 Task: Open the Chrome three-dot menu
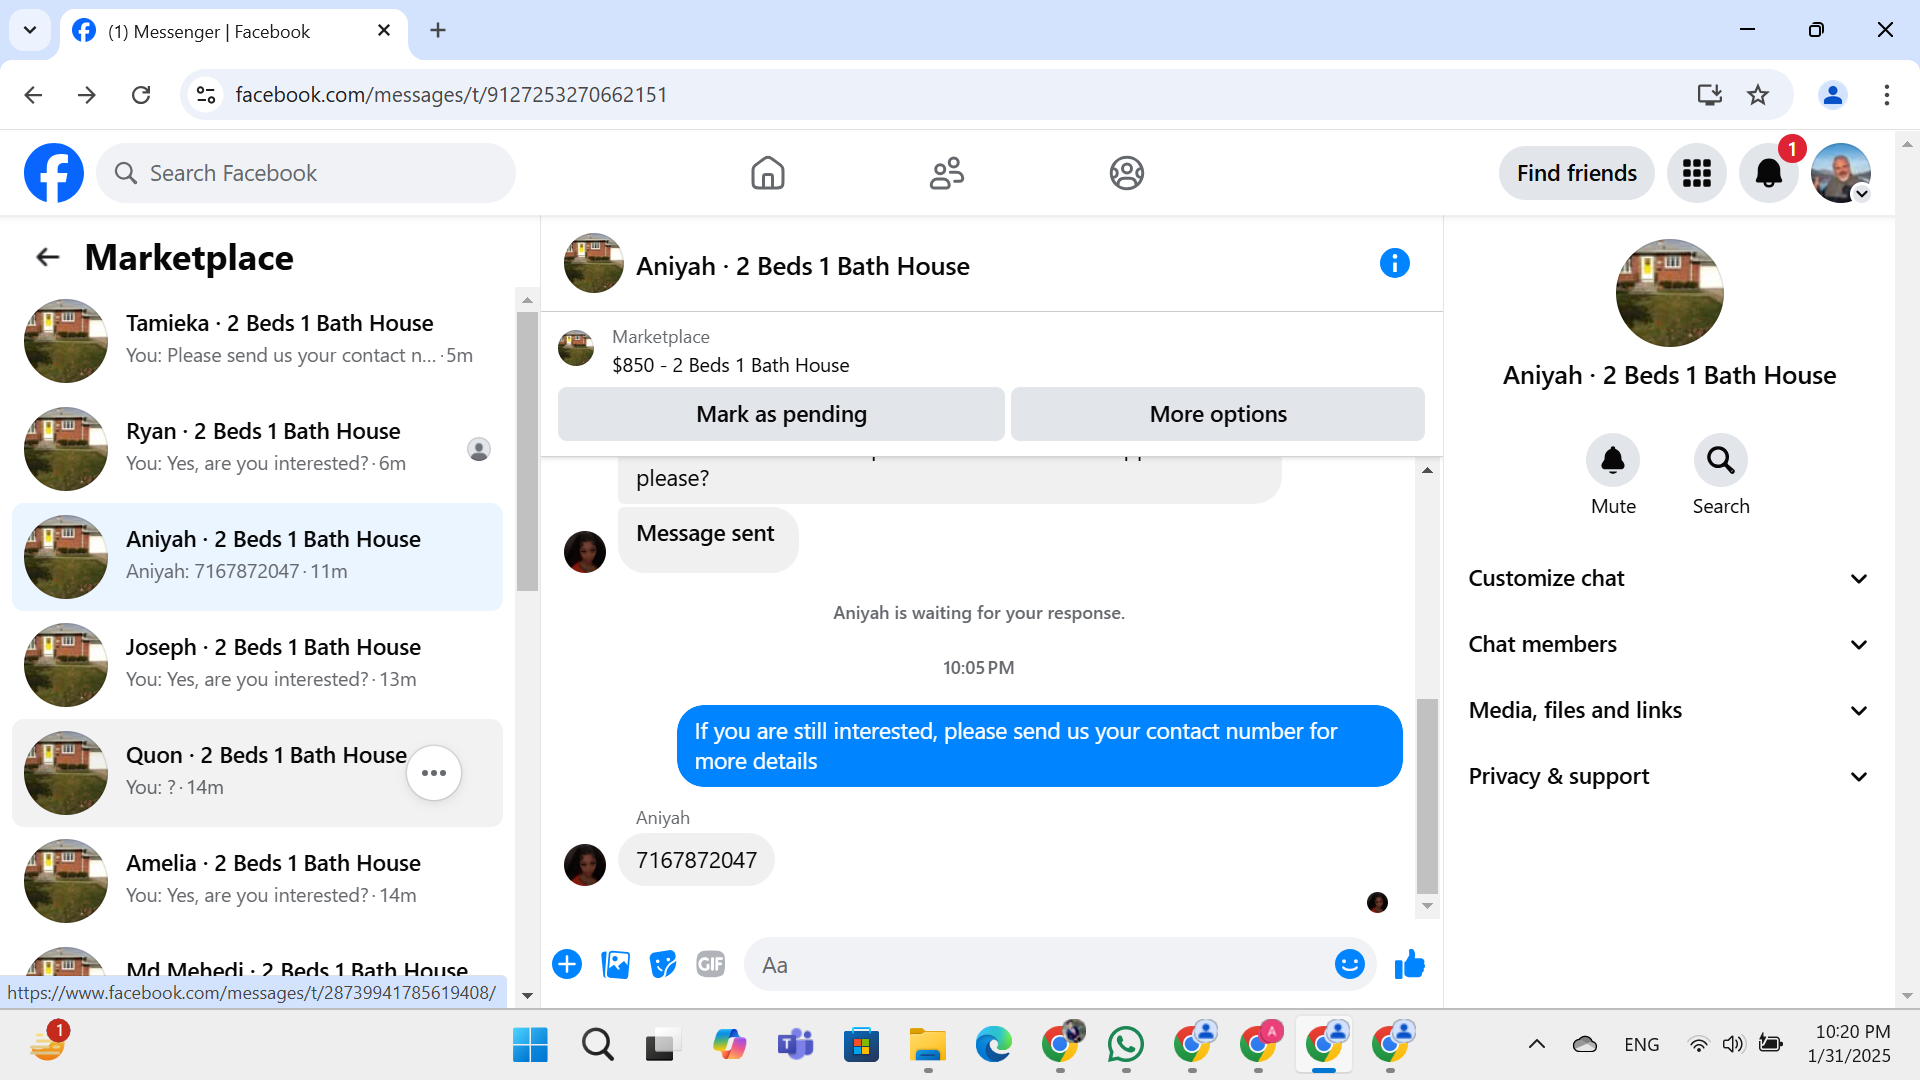pos(1887,95)
